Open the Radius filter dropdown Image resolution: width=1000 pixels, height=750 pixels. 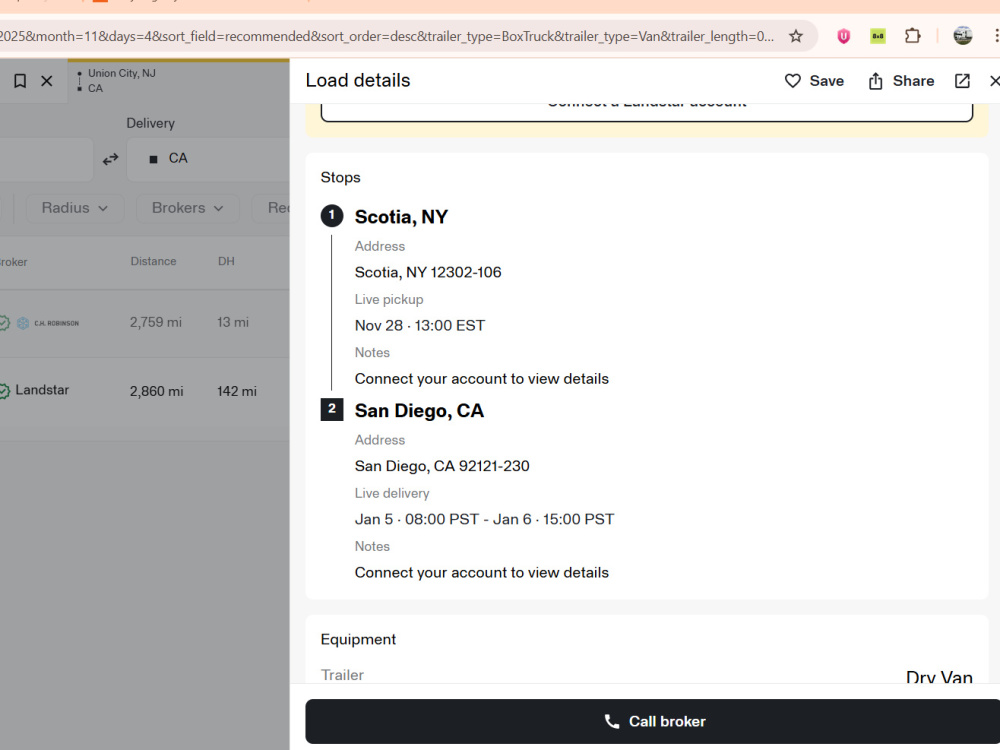pyautogui.click(x=75, y=209)
